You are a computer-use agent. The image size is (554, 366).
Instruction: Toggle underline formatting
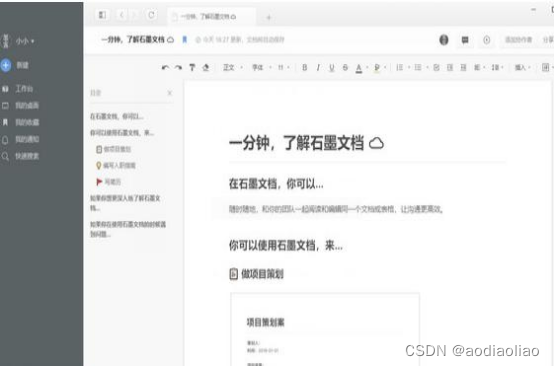pos(331,67)
